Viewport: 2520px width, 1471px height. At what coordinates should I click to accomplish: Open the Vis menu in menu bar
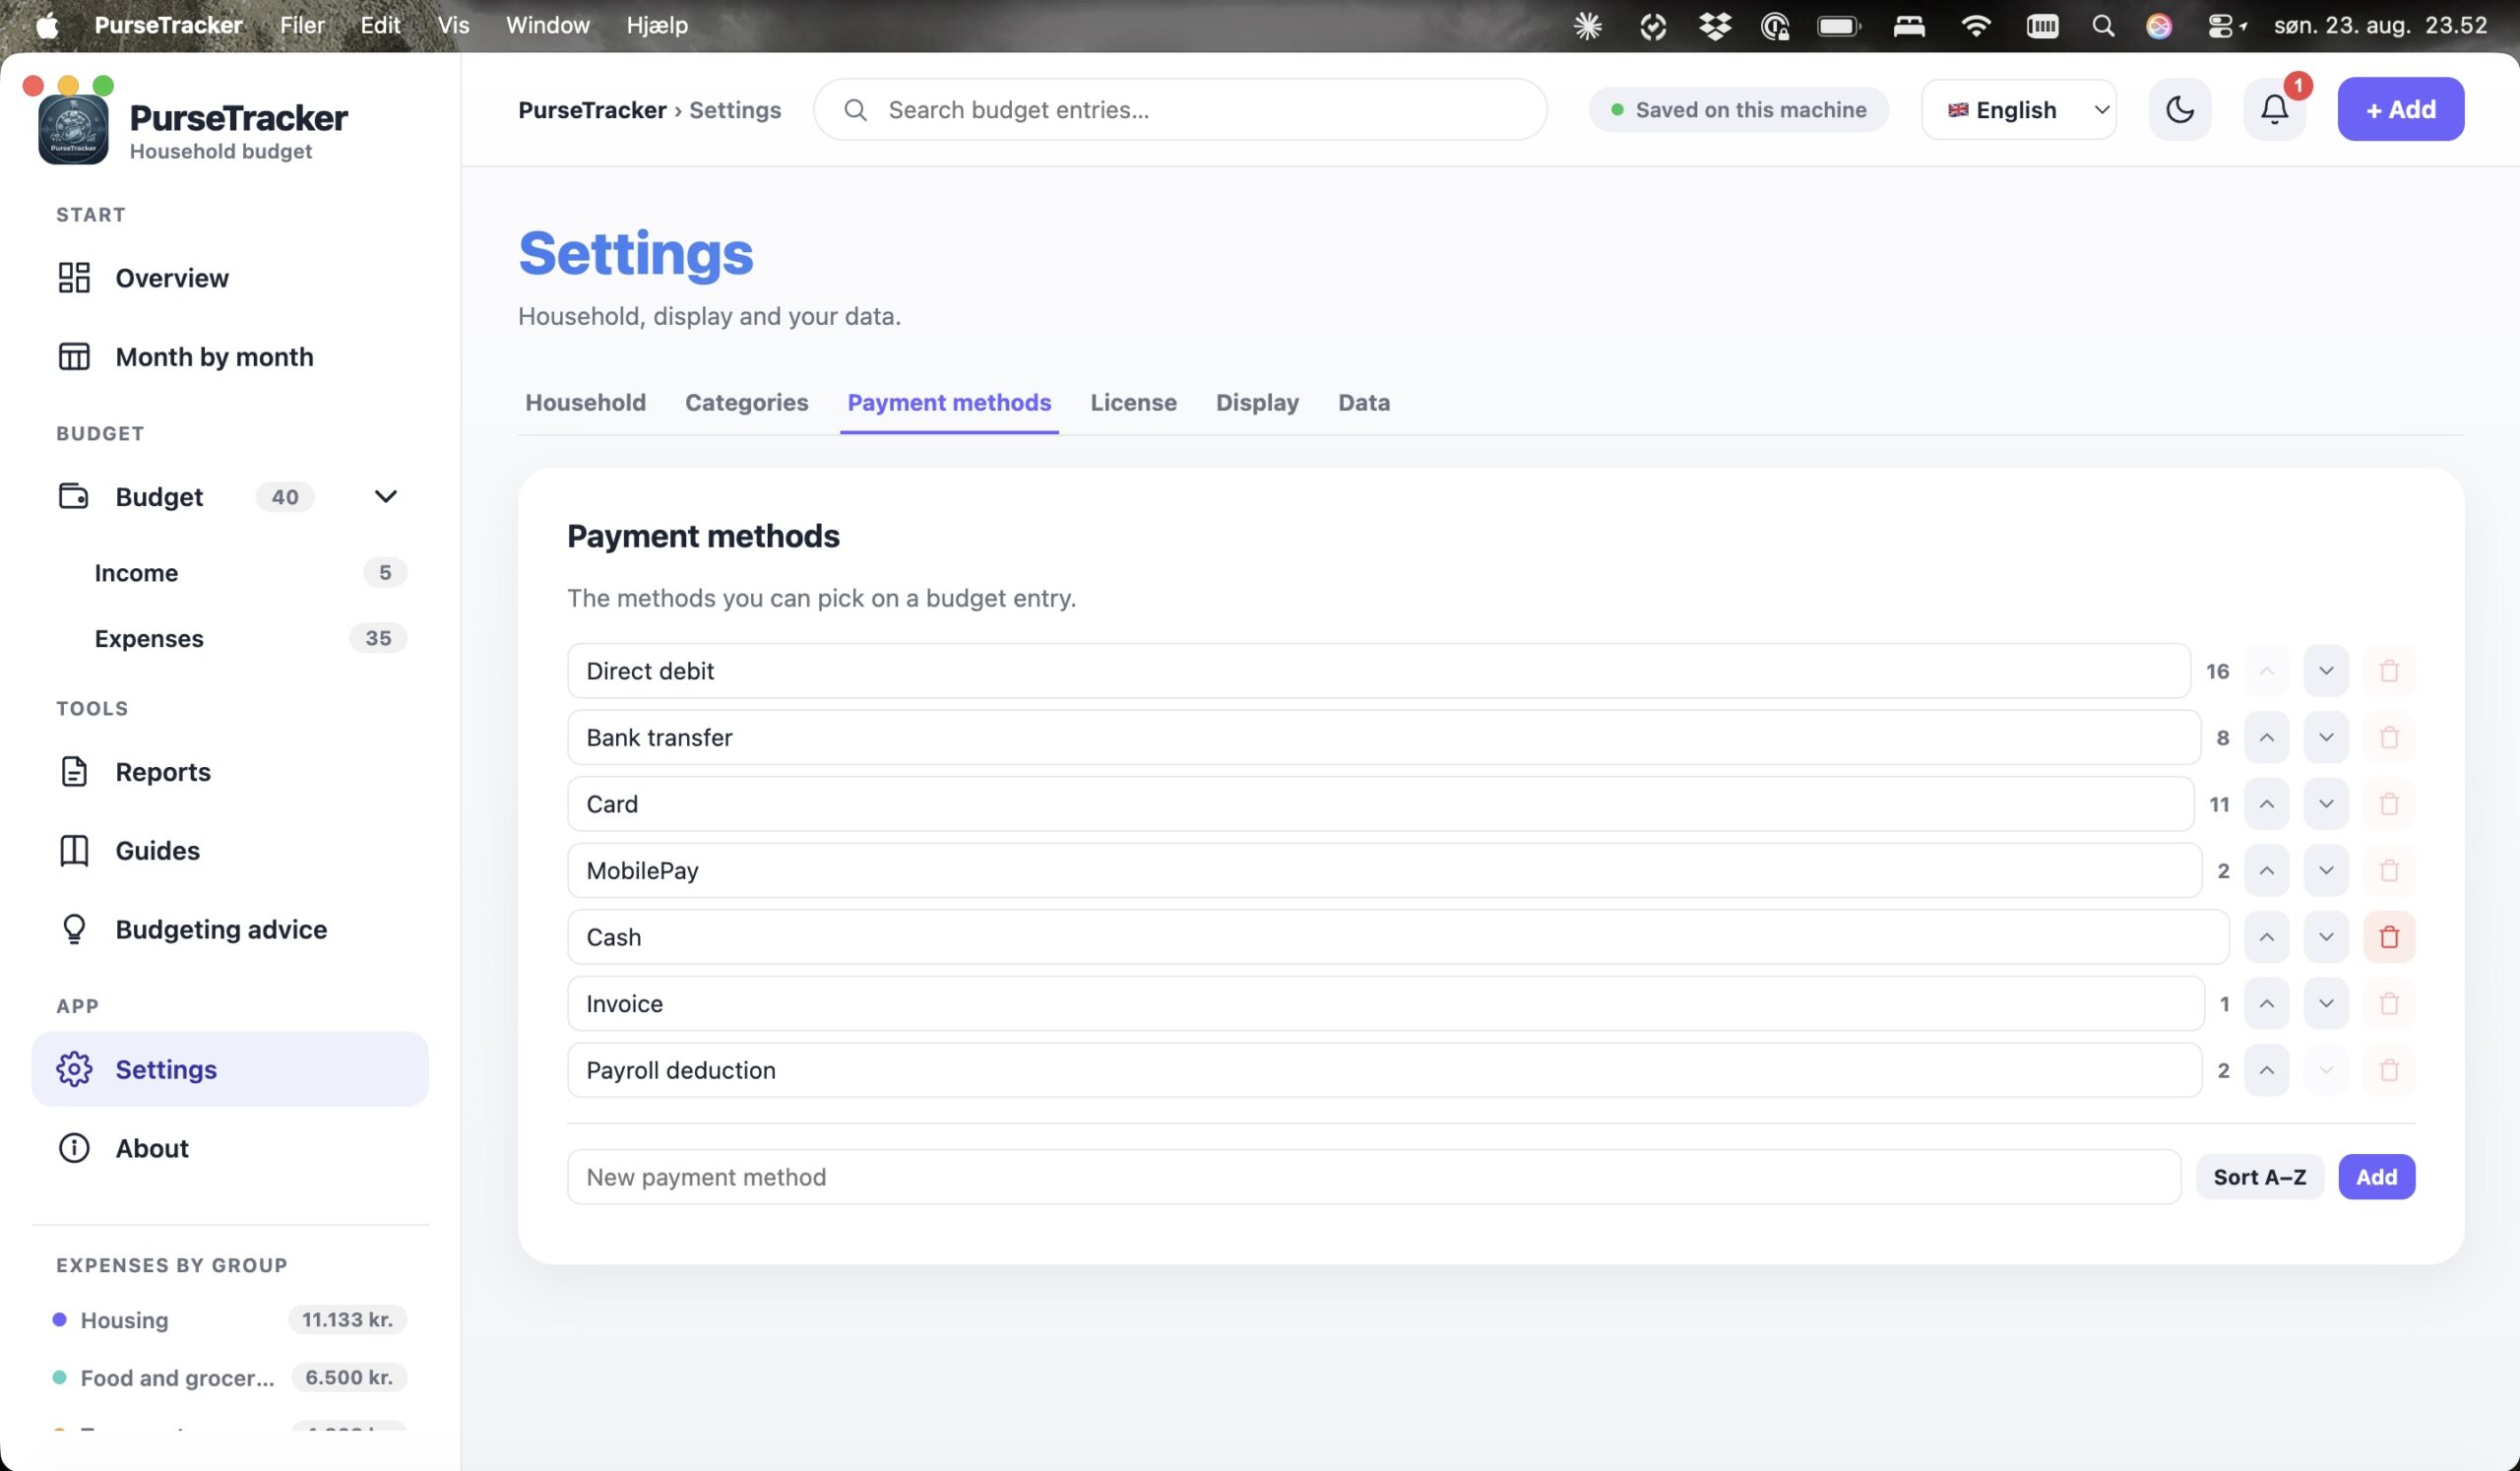pos(453,25)
